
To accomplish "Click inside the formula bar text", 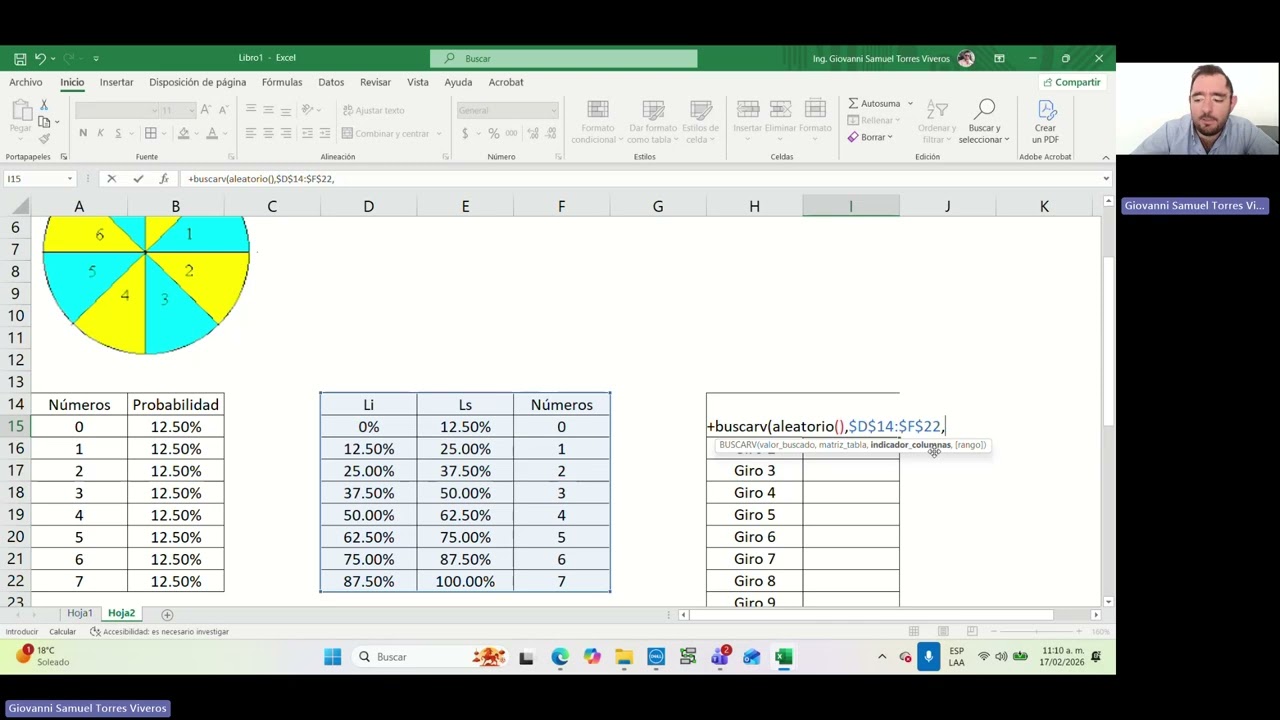I will (x=260, y=179).
